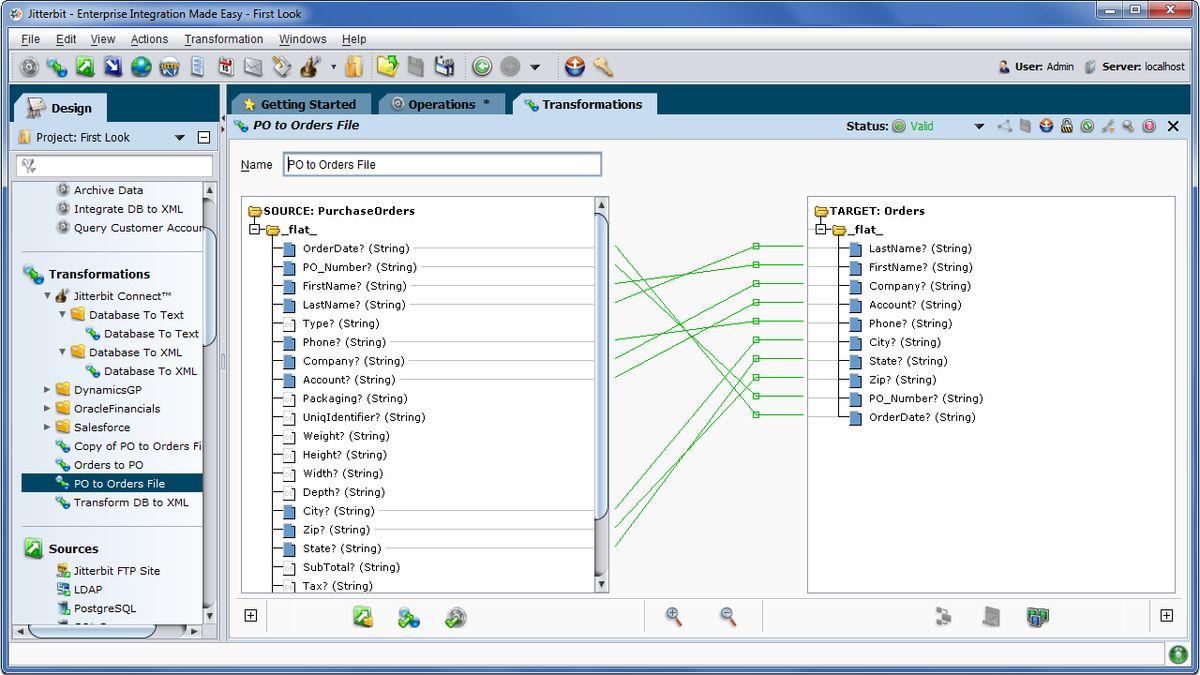Open the File menu
This screenshot has height=675, width=1200.
(31, 39)
